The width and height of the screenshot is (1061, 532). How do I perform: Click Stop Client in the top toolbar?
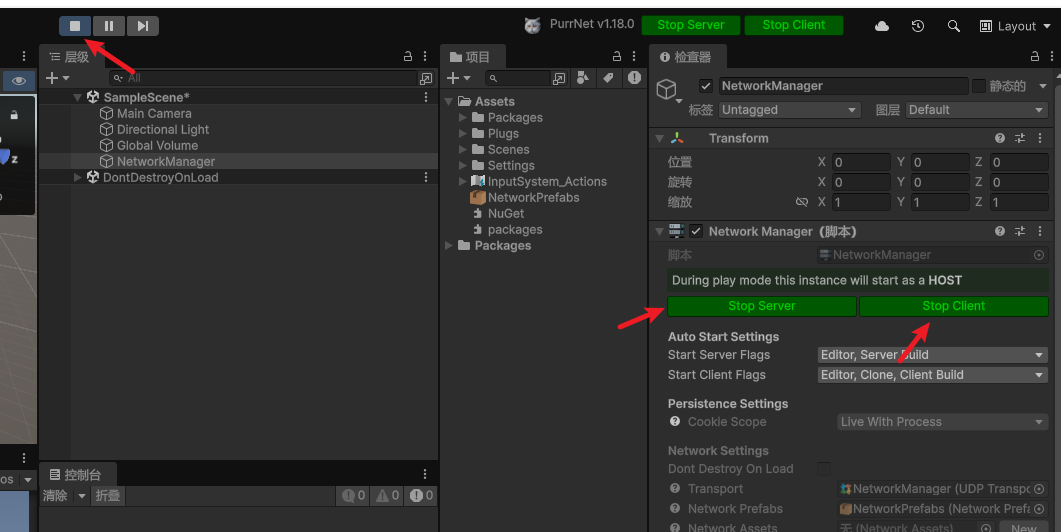794,25
